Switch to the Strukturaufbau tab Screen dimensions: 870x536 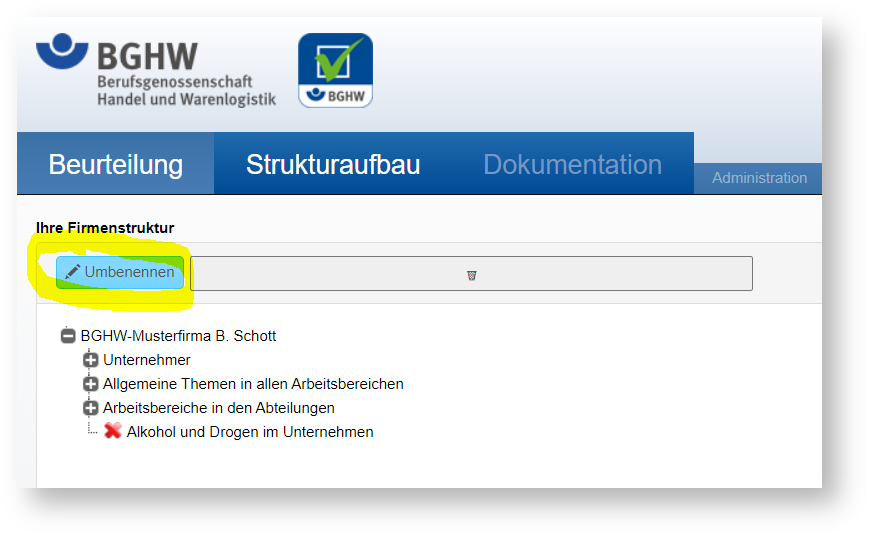pyautogui.click(x=333, y=164)
